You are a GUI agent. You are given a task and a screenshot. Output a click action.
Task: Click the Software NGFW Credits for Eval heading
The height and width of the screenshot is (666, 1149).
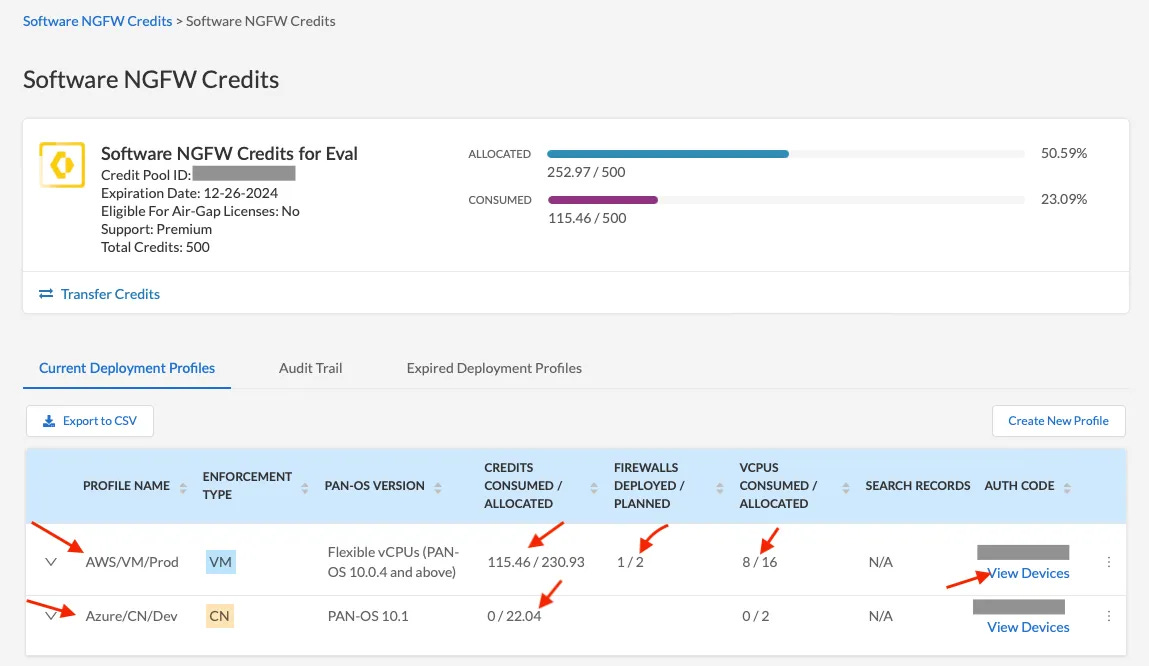coord(229,154)
